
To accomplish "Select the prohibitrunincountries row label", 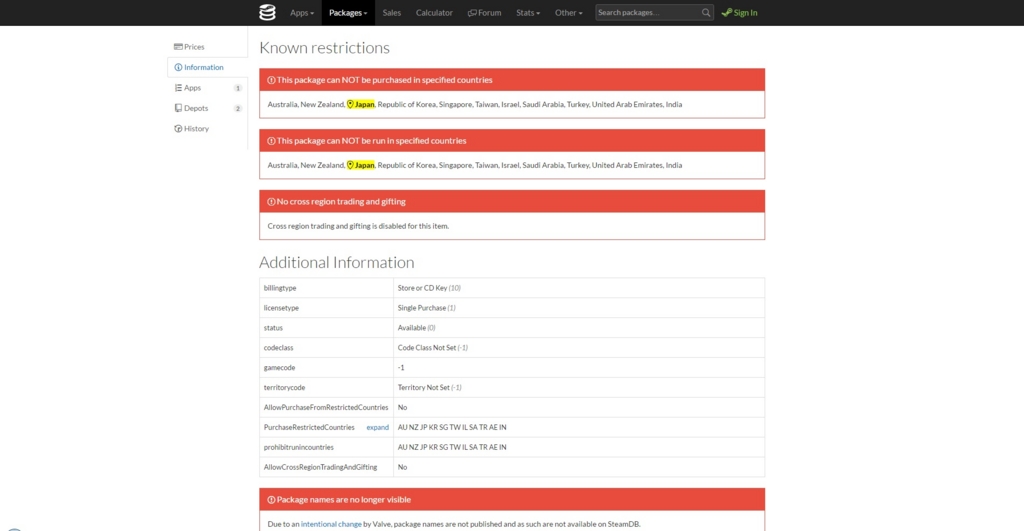I will pyautogui.click(x=298, y=447).
